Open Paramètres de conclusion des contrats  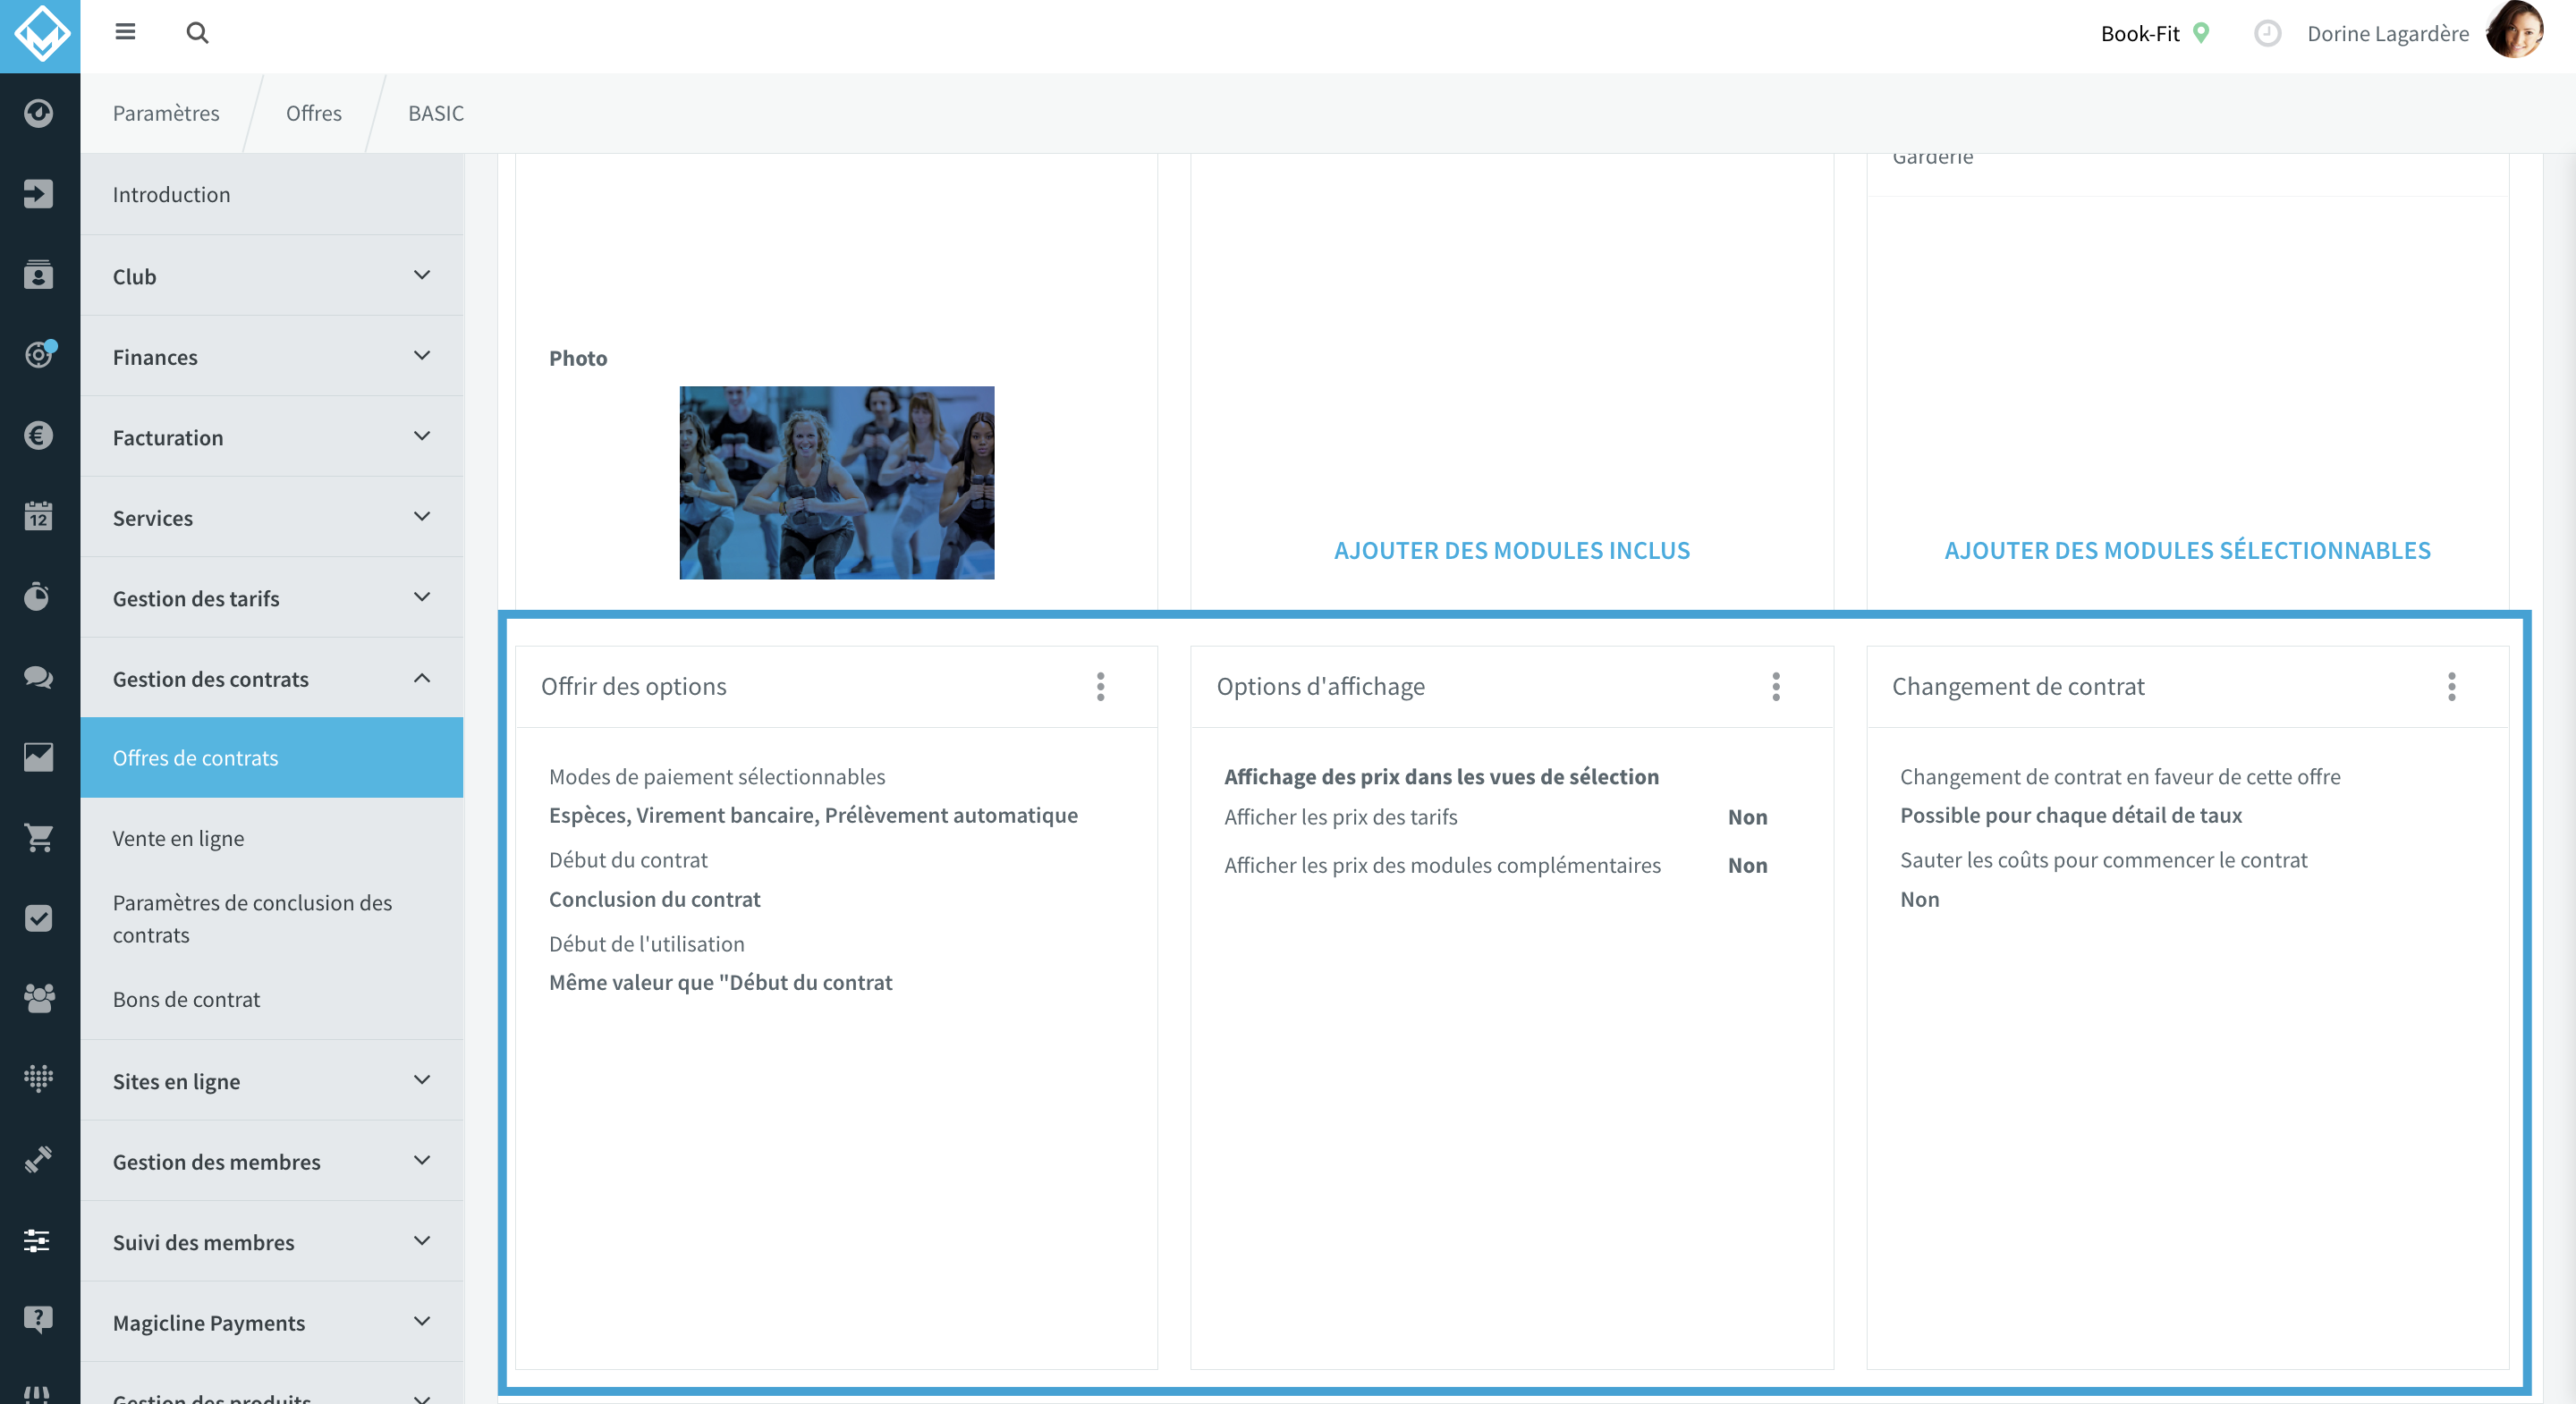coord(272,919)
